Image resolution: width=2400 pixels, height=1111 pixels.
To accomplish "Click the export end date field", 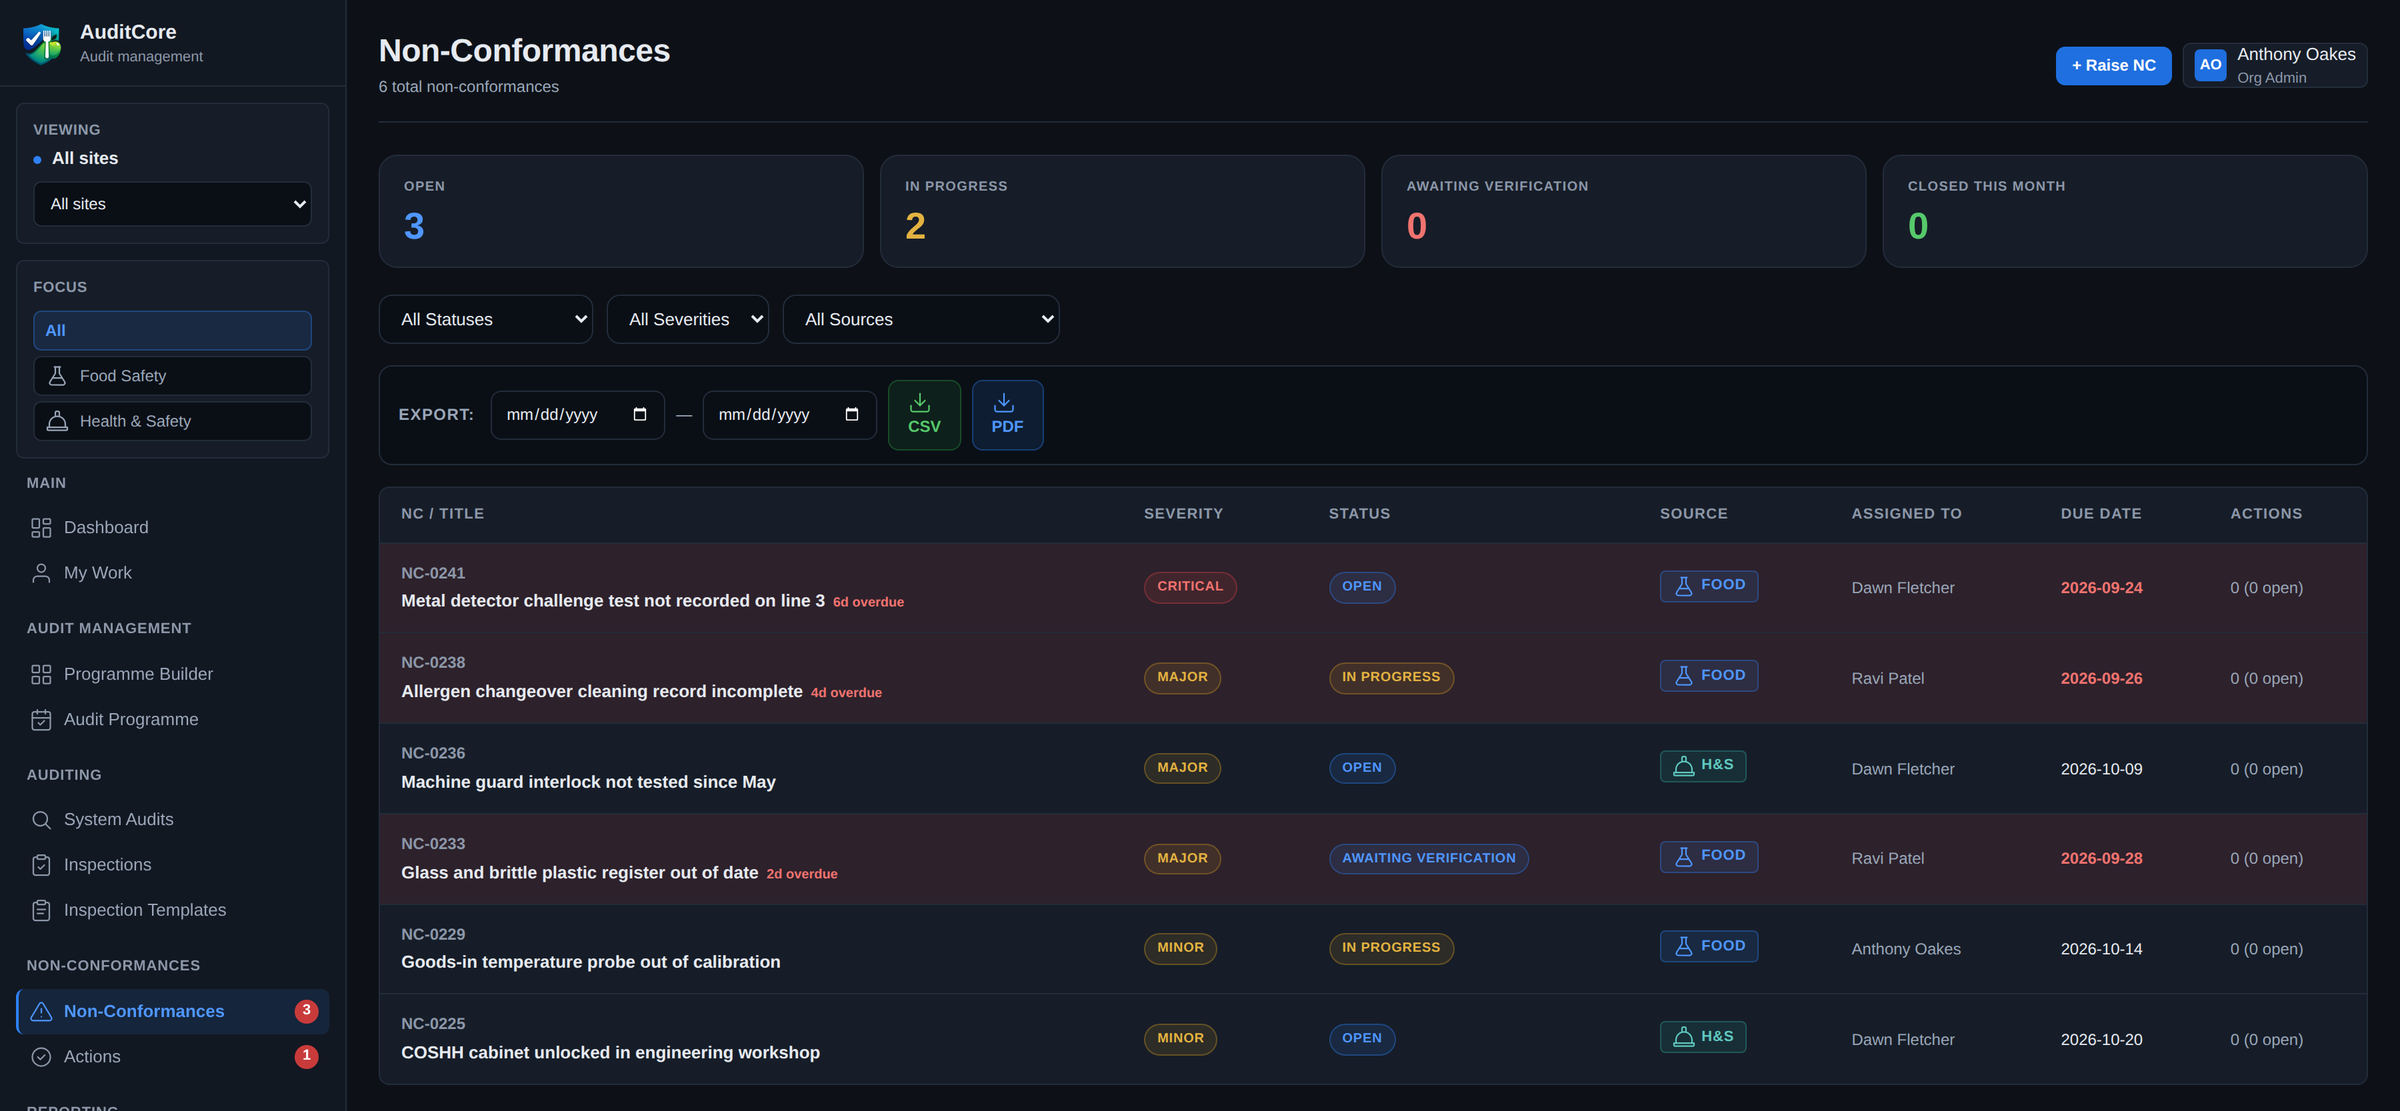I will pos(789,415).
